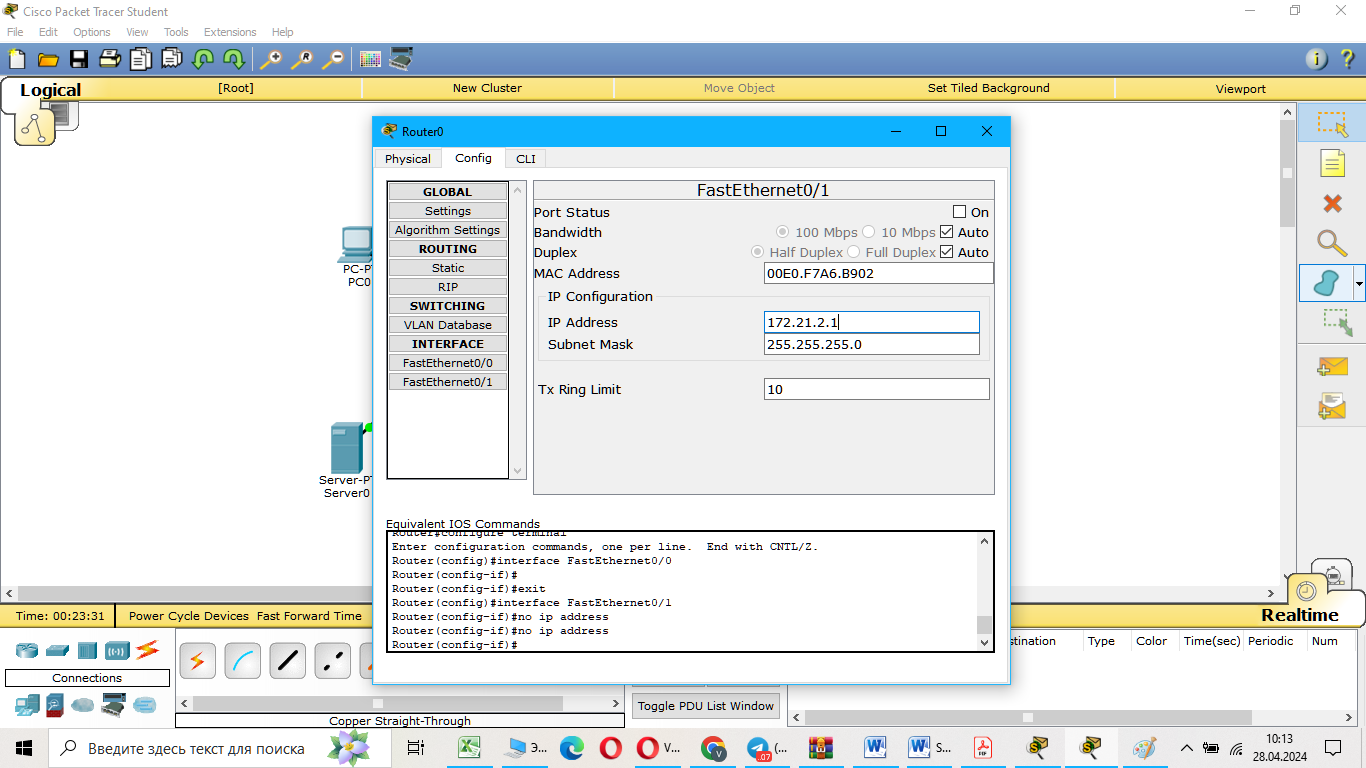Select the Hubs device category

click(87, 650)
